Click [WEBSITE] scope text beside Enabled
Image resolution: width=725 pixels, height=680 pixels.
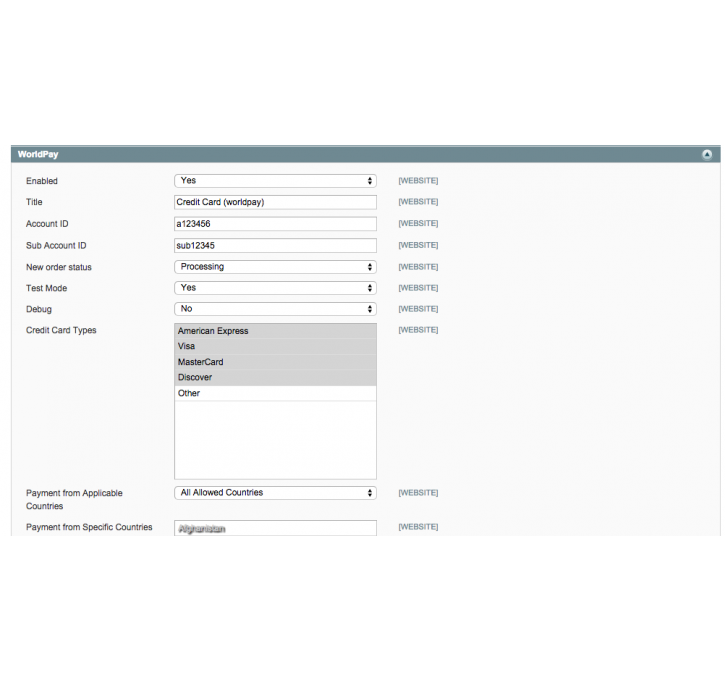(418, 181)
